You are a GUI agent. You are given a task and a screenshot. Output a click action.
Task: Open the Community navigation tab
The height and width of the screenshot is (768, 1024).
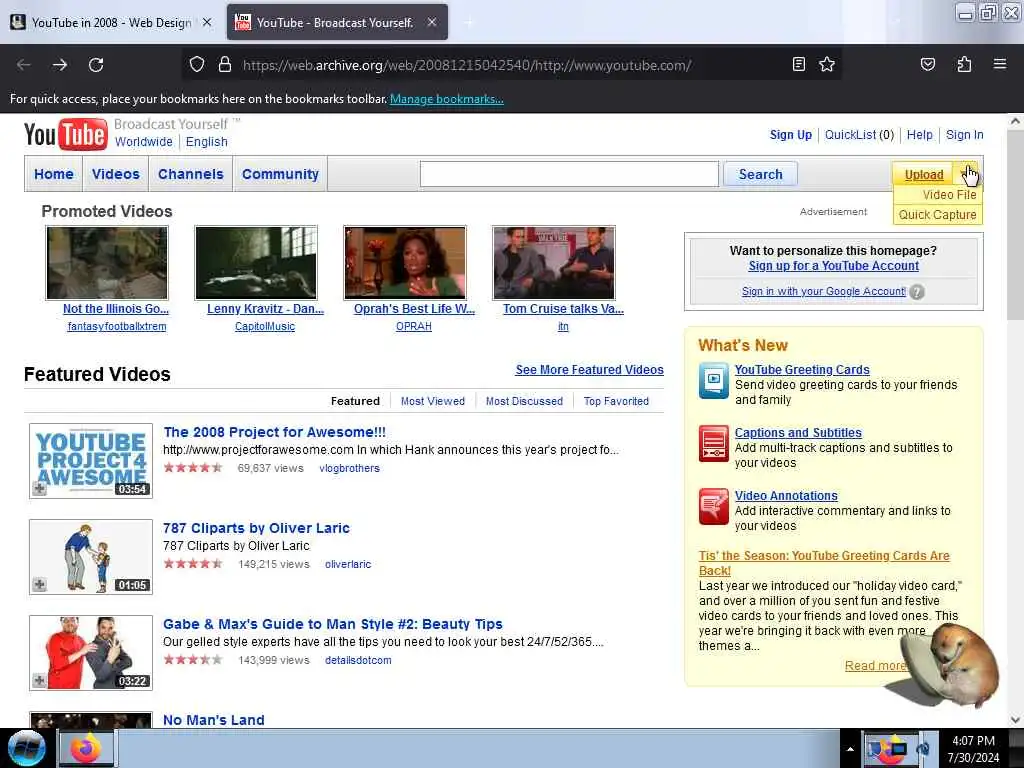(x=280, y=174)
